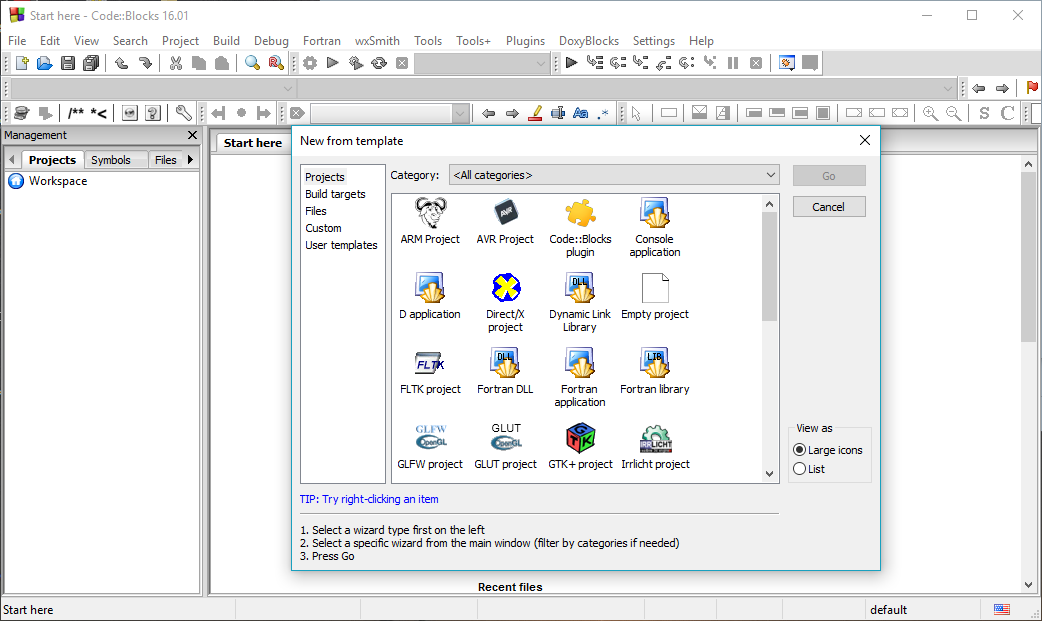Image resolution: width=1042 pixels, height=621 pixels.
Task: Open the Build menu
Action: tap(226, 41)
